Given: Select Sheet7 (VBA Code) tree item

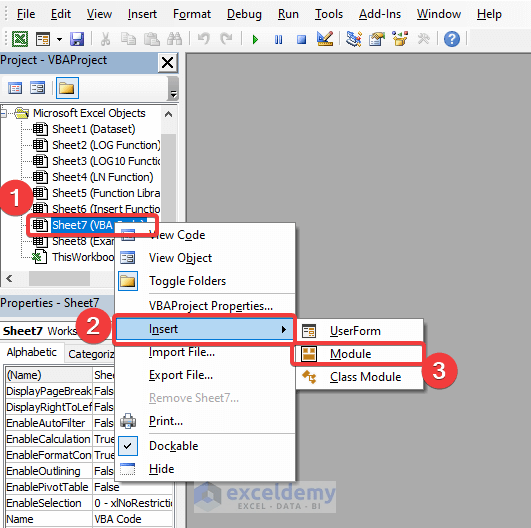Looking at the screenshot, I should pyautogui.click(x=82, y=225).
